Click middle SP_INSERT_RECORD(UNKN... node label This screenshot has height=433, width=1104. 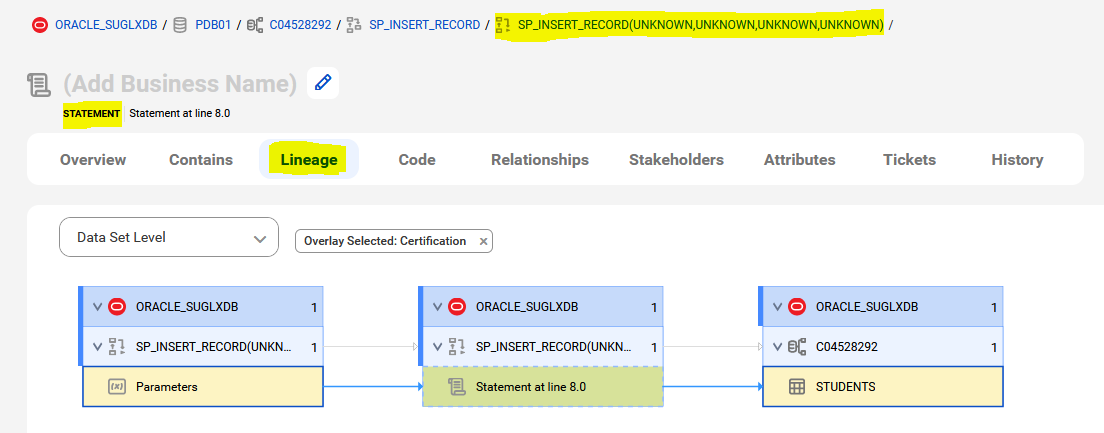[x=553, y=347]
